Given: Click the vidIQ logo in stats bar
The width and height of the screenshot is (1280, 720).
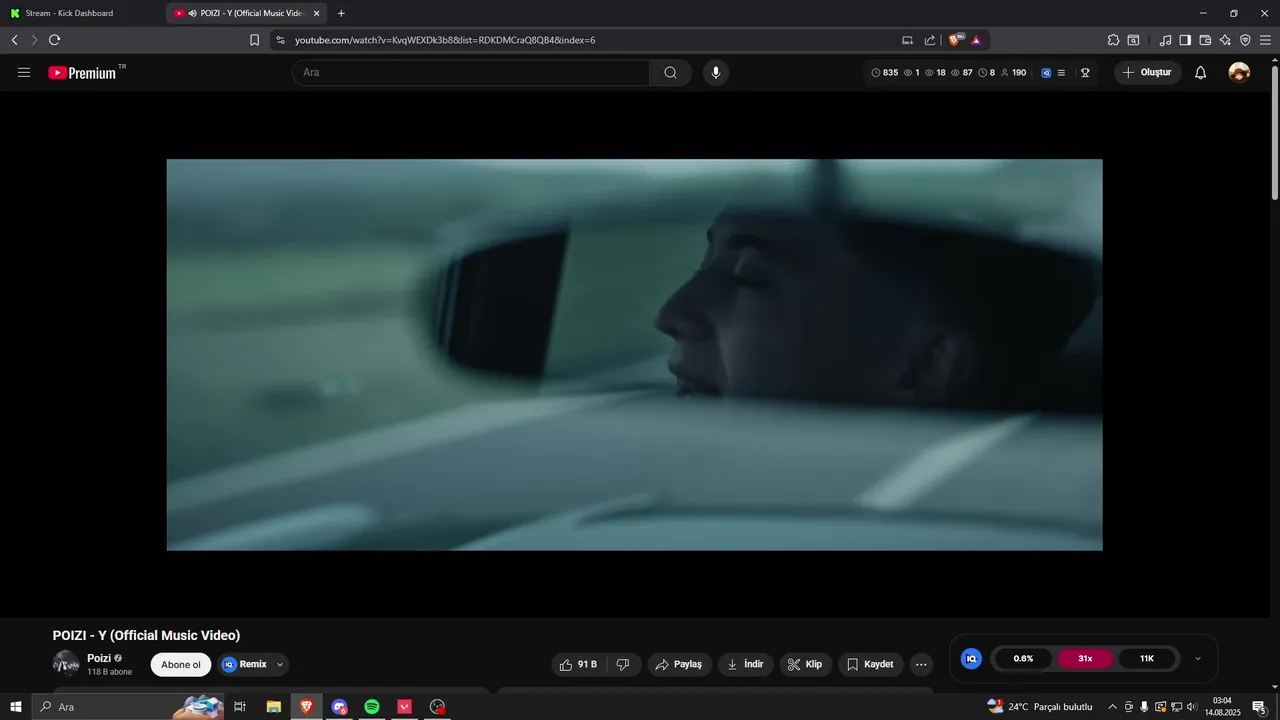Looking at the screenshot, I should pos(1046,73).
